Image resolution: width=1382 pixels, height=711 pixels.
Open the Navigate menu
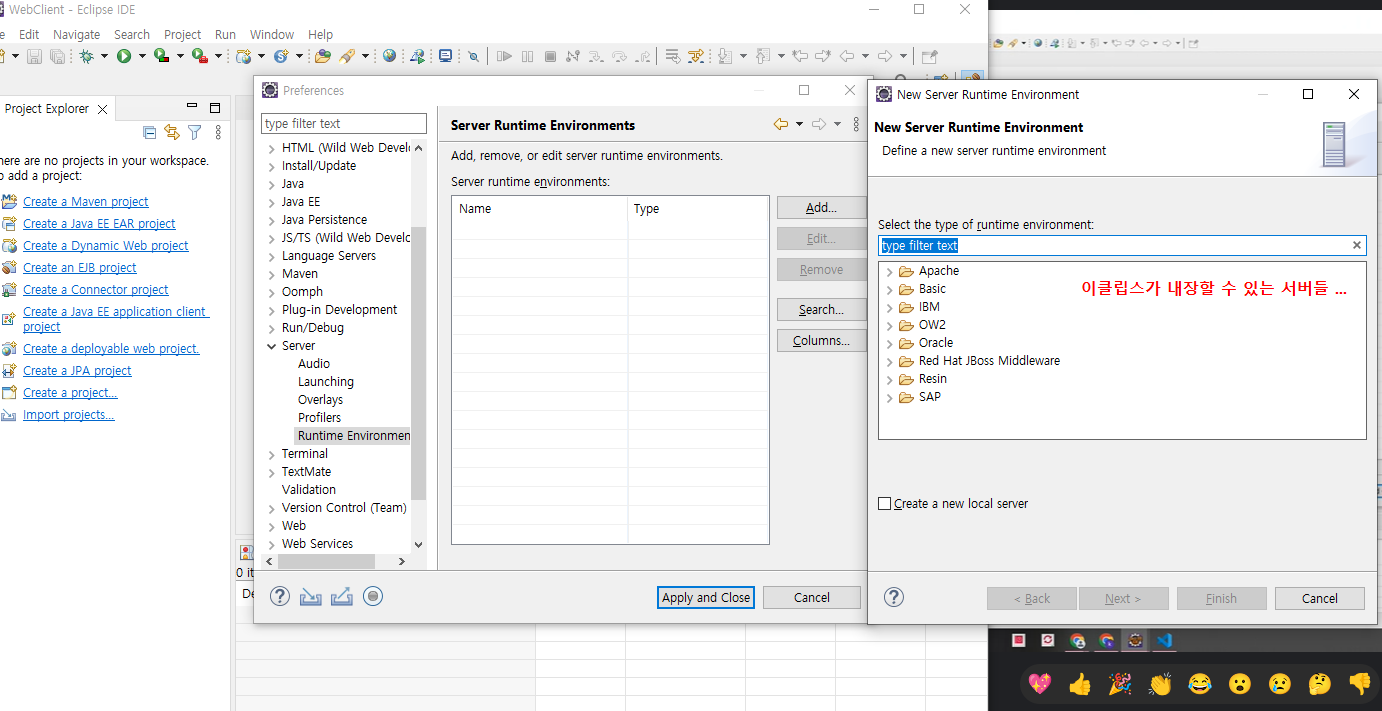click(x=76, y=34)
